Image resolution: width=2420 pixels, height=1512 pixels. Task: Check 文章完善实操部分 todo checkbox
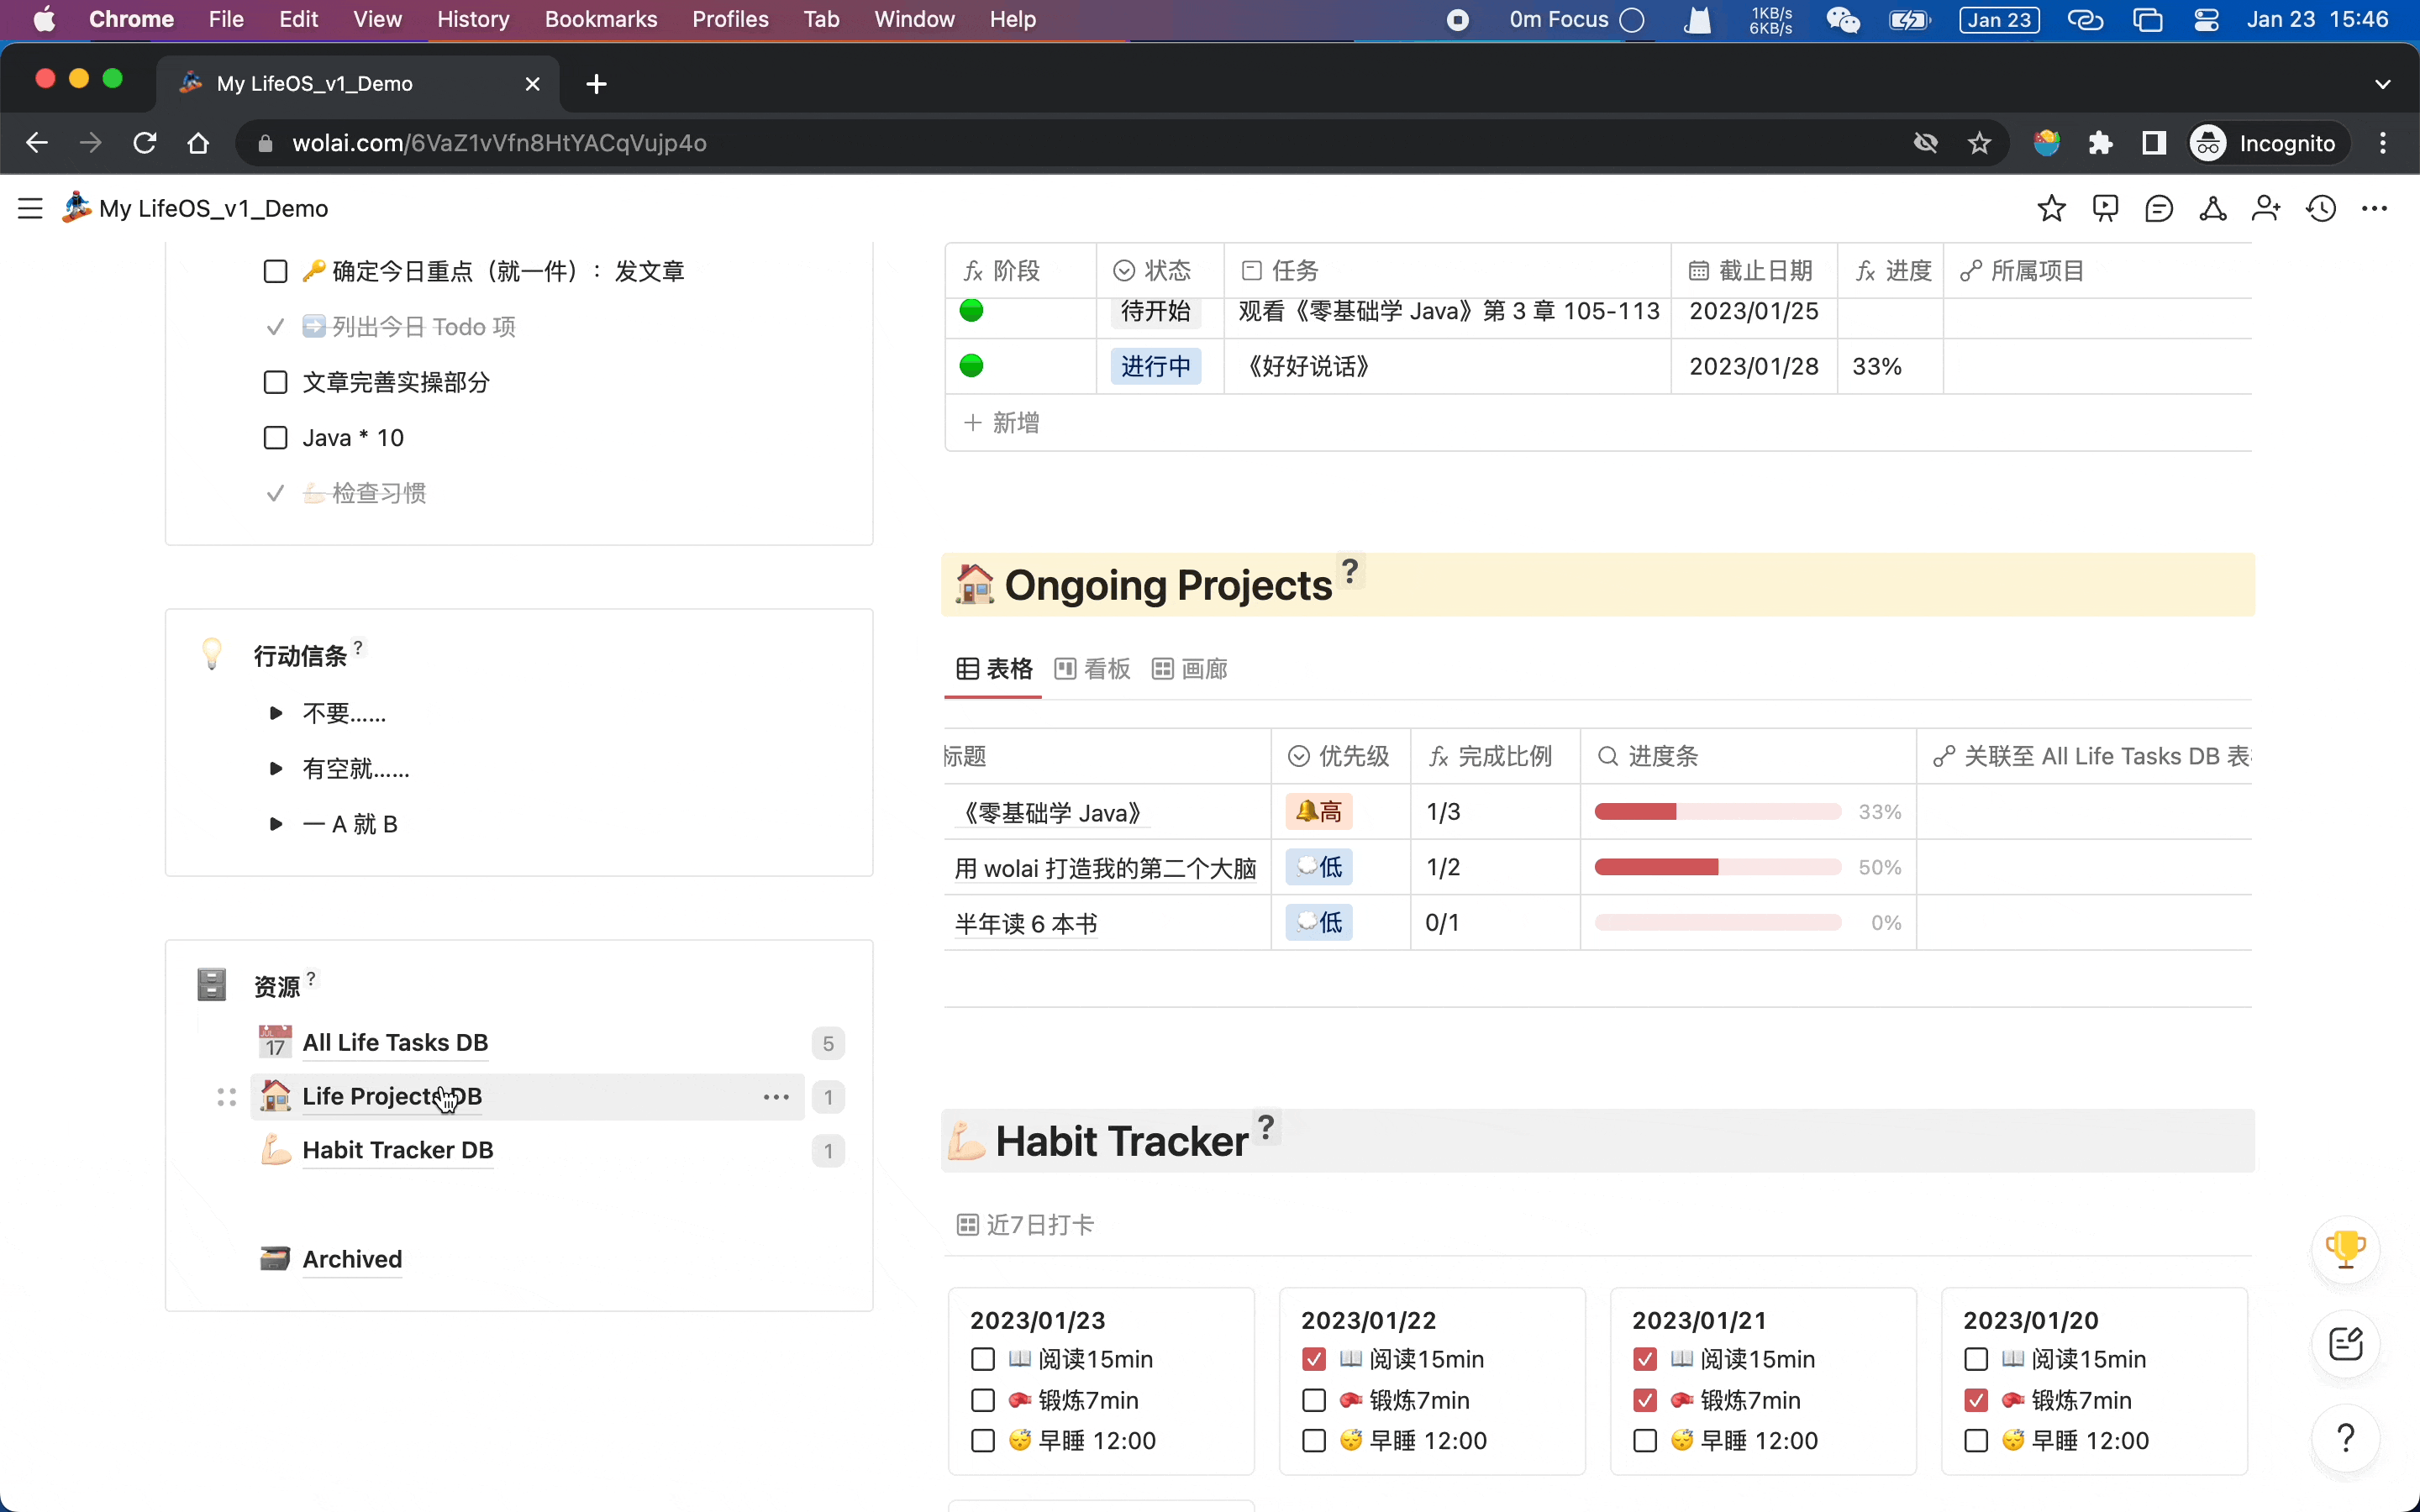(275, 382)
